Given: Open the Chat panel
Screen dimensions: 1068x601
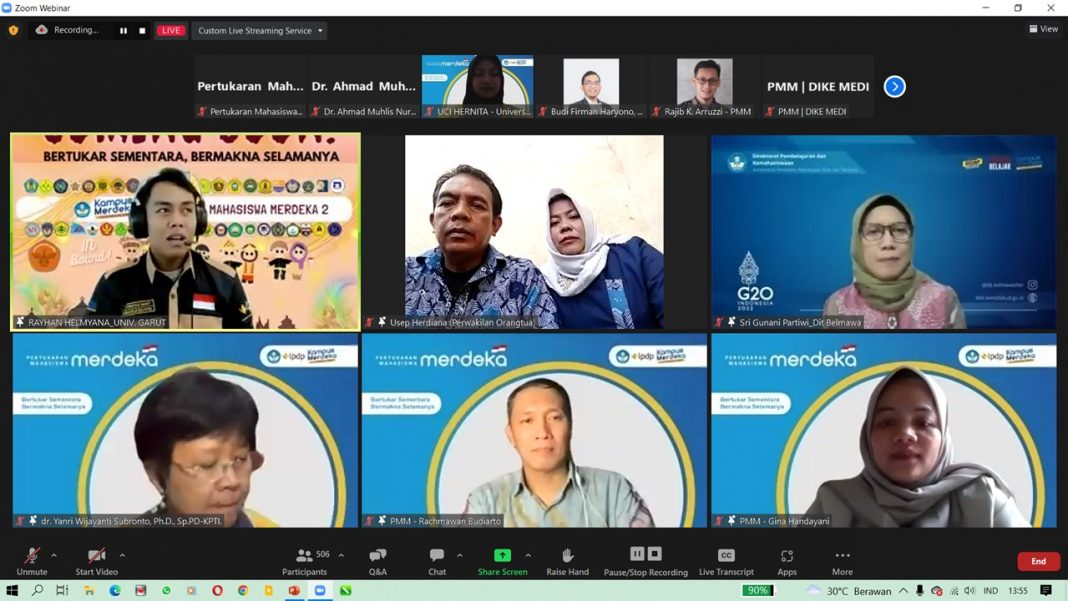Looking at the screenshot, I should coord(437,560).
